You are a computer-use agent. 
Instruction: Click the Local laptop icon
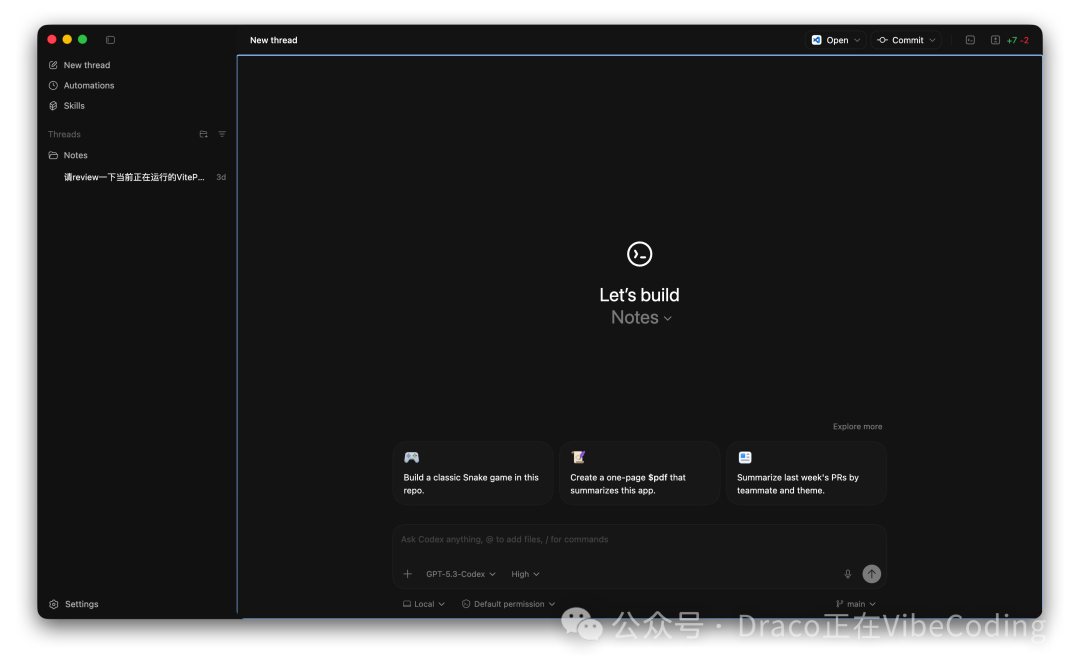(x=407, y=604)
